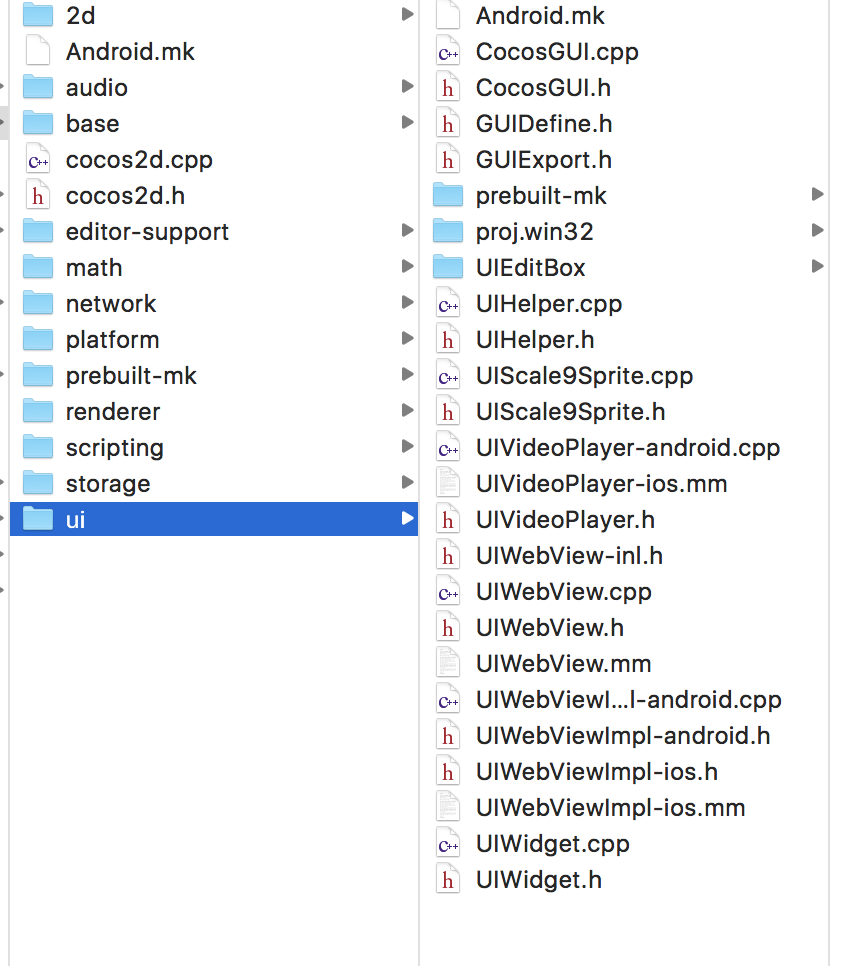Select the truncated UIWebViewI...l-android.cpp file name
This screenshot has width=858, height=966.
[x=628, y=700]
